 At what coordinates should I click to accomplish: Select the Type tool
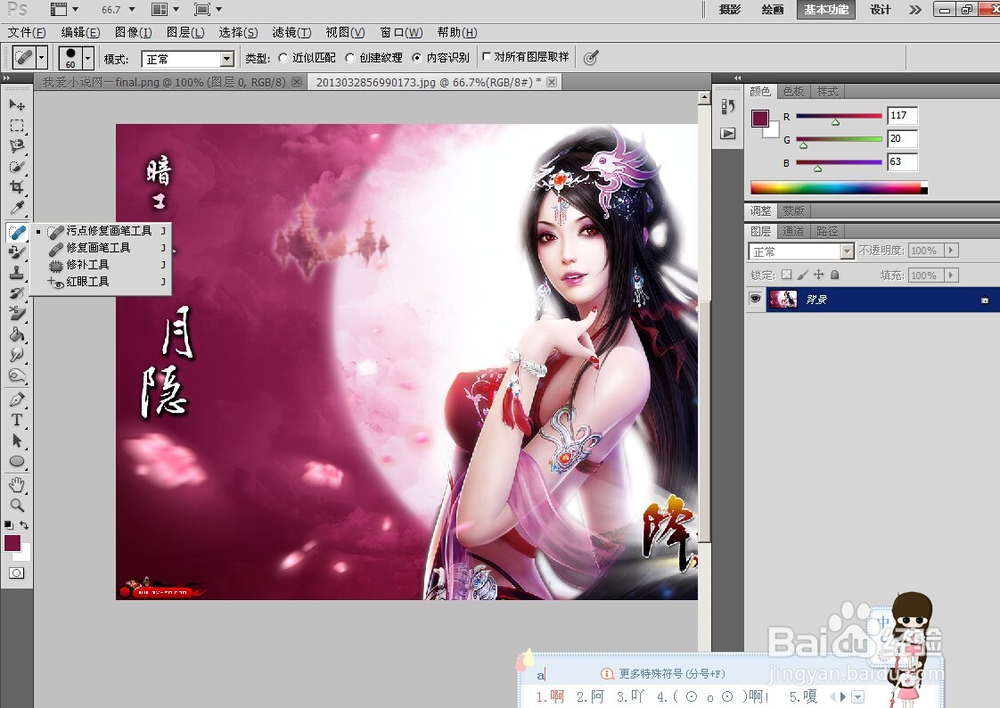pos(17,420)
